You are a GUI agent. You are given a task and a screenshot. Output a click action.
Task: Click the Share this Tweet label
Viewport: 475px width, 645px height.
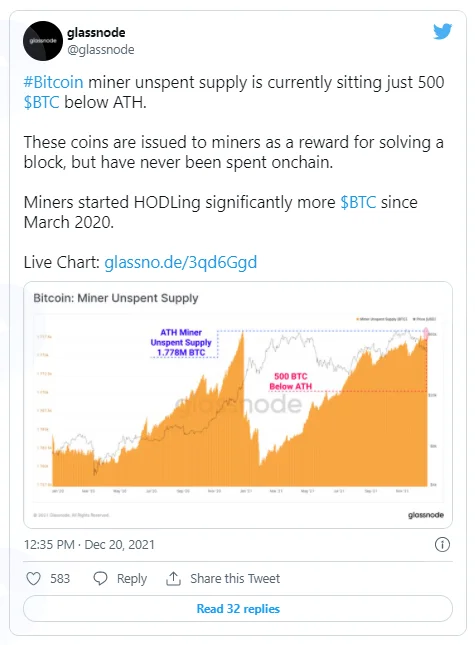pos(235,578)
